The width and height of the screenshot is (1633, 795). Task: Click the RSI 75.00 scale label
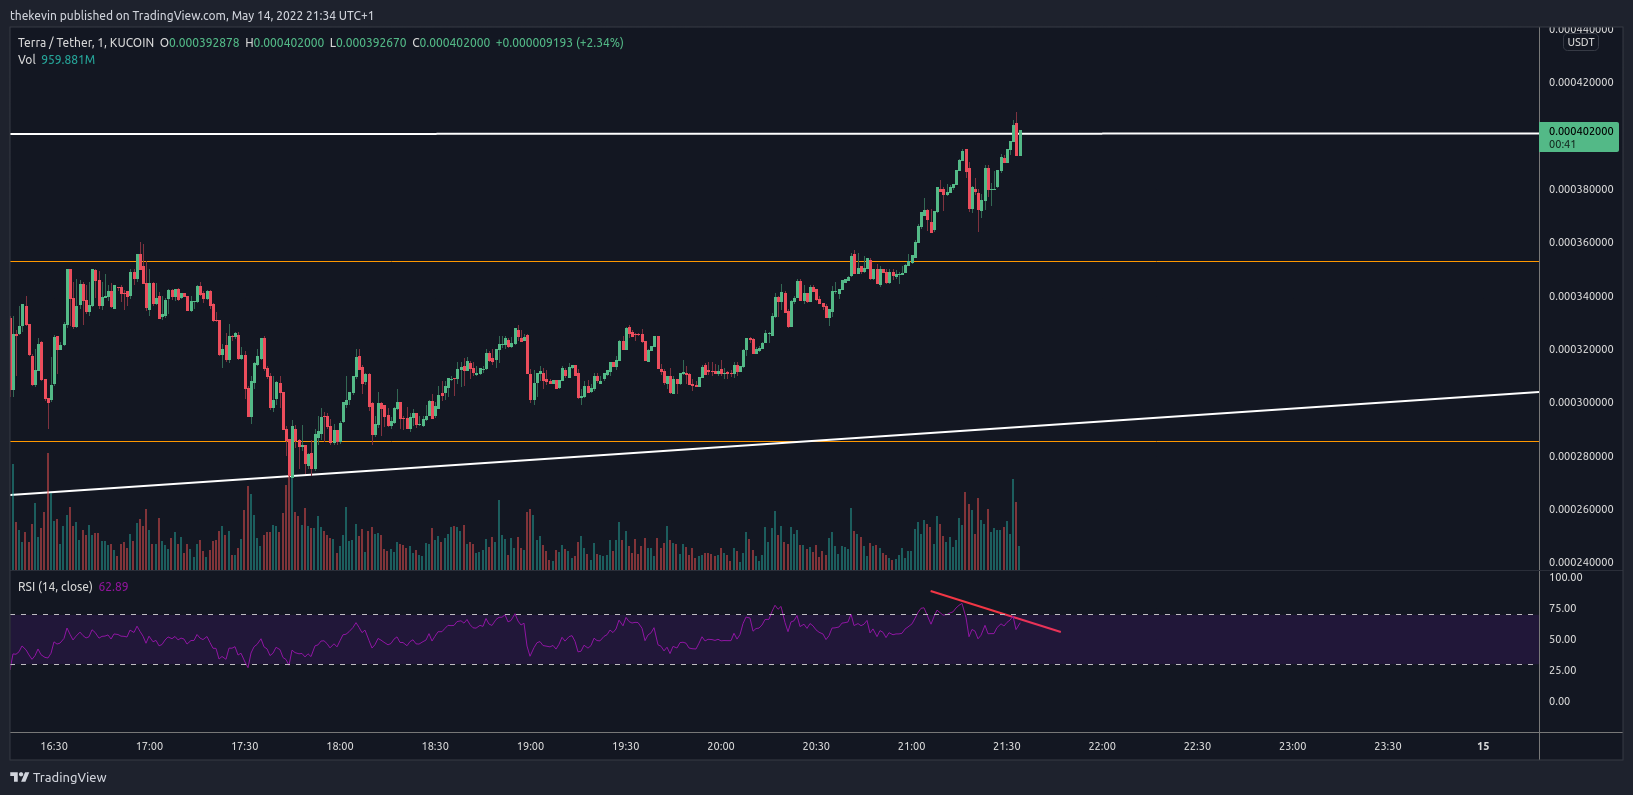[1563, 608]
